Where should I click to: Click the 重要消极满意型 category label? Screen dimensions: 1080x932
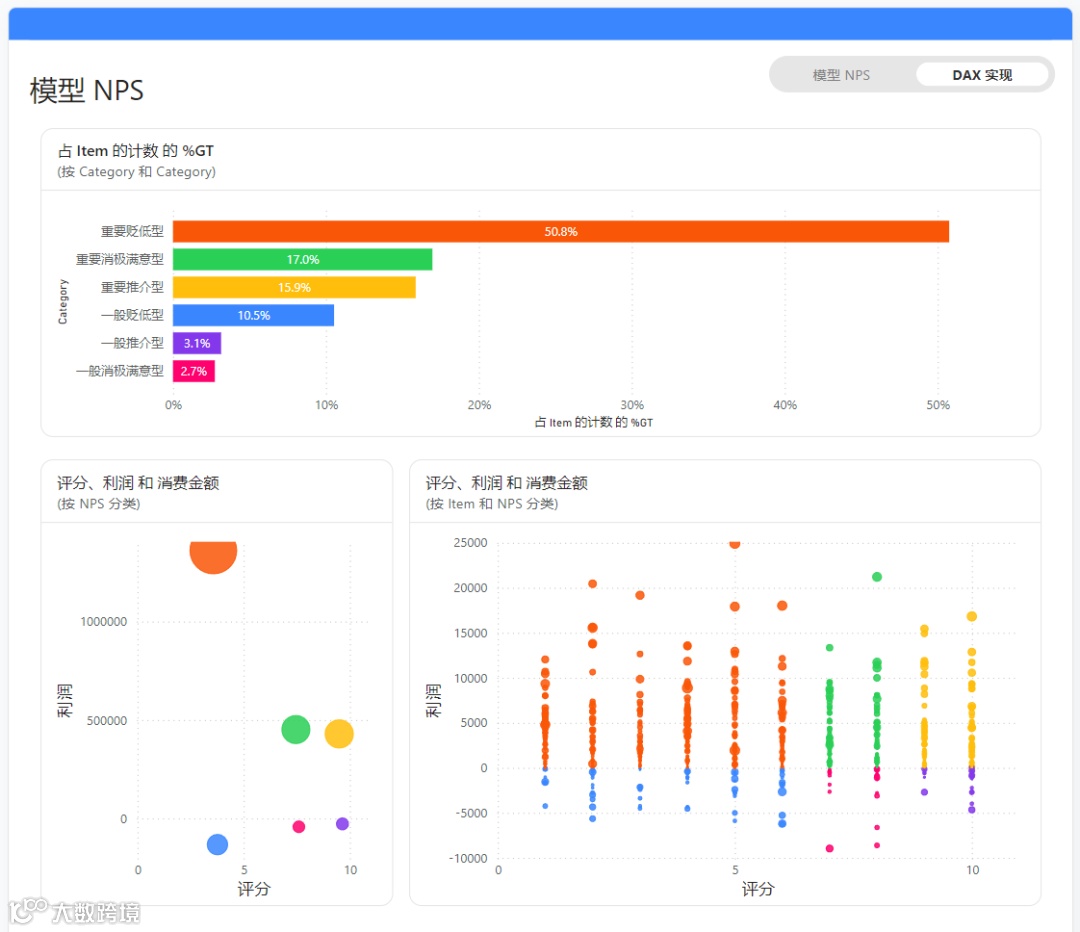(120, 260)
